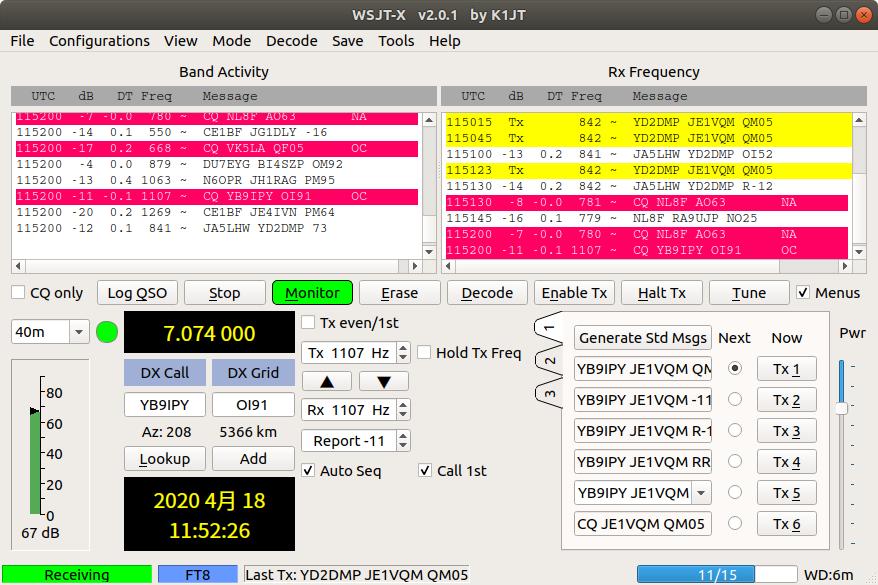This screenshot has height=585, width=878.
Task: Adjust the Tx 1107 Hz stepper
Action: [403, 353]
